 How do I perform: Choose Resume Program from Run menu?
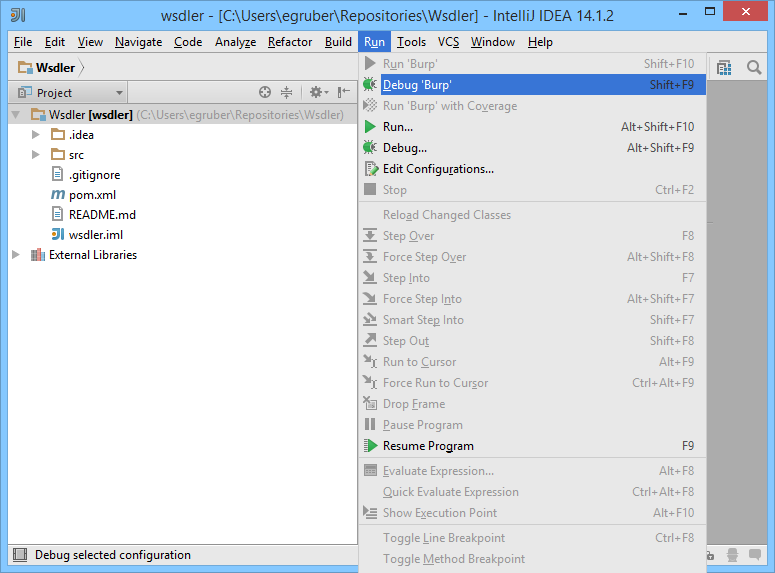(533, 445)
